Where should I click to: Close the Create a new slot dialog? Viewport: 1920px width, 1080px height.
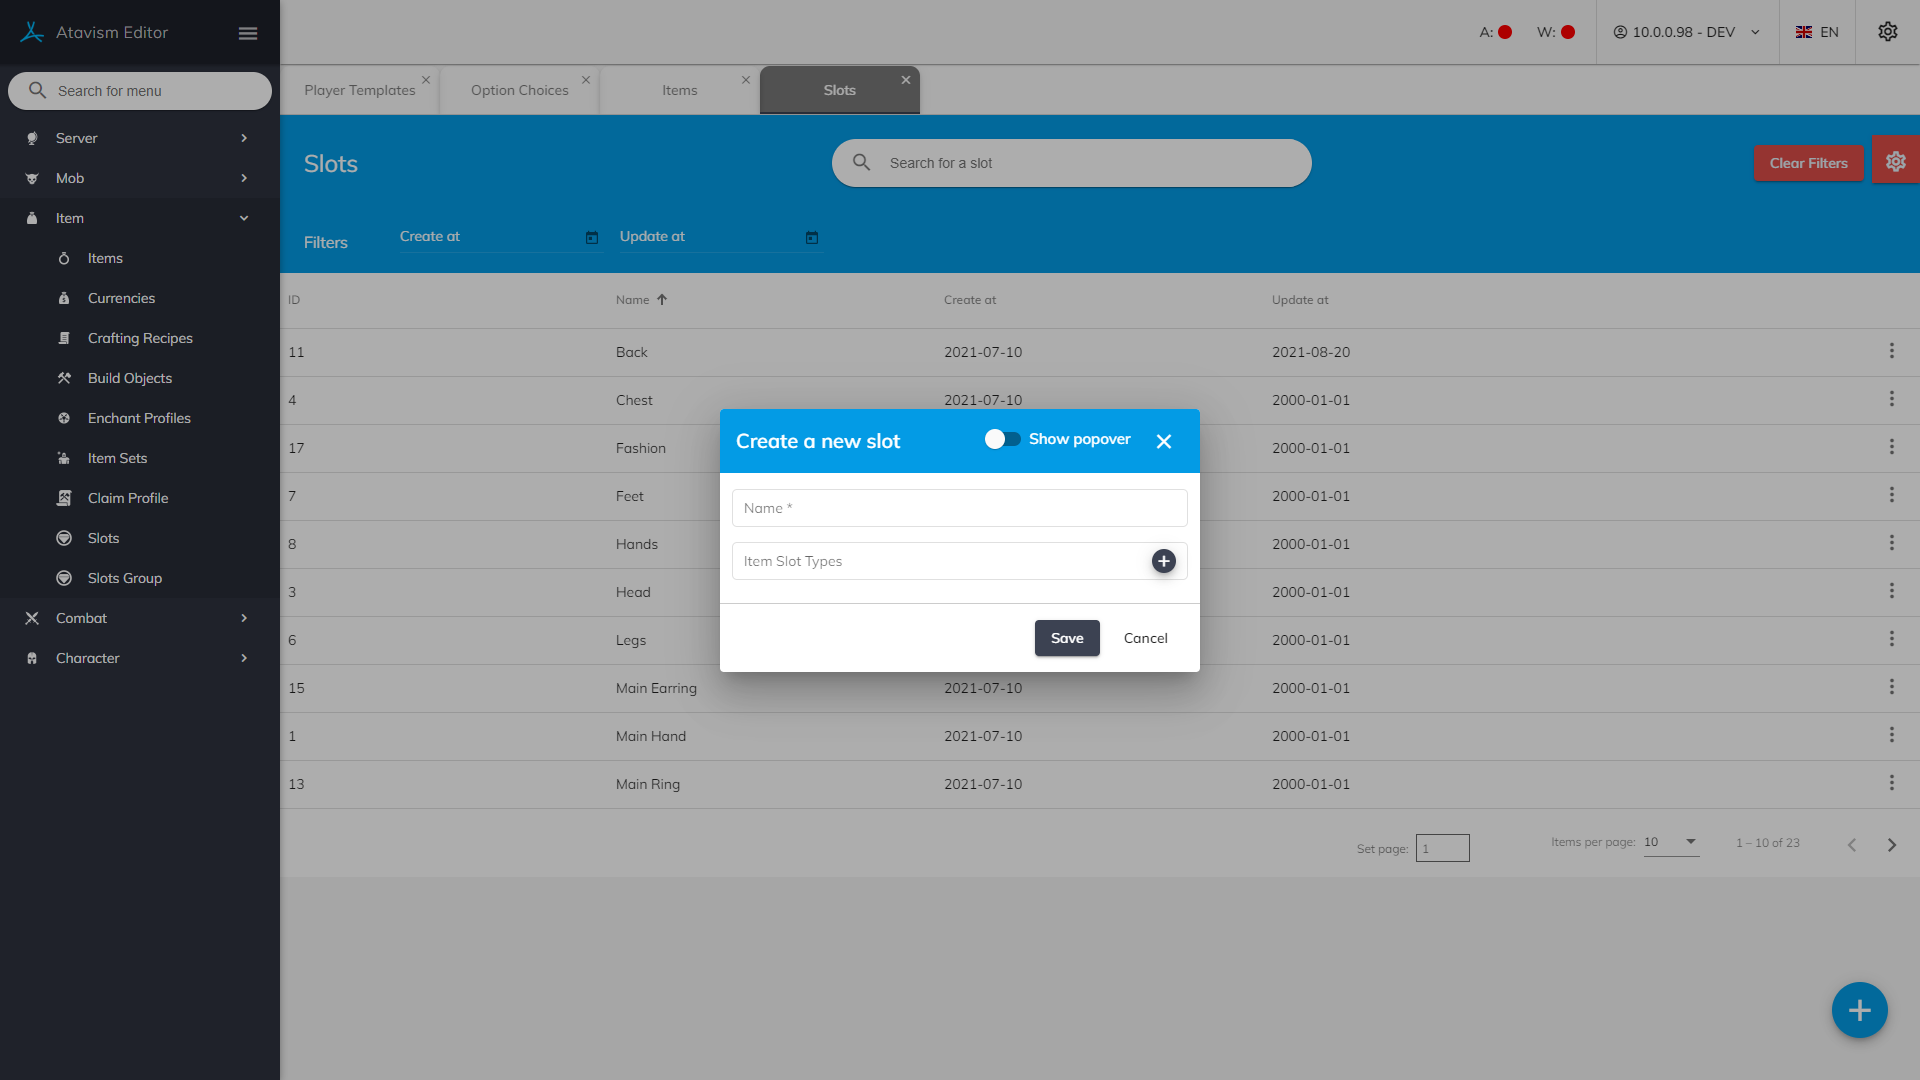(1164, 441)
